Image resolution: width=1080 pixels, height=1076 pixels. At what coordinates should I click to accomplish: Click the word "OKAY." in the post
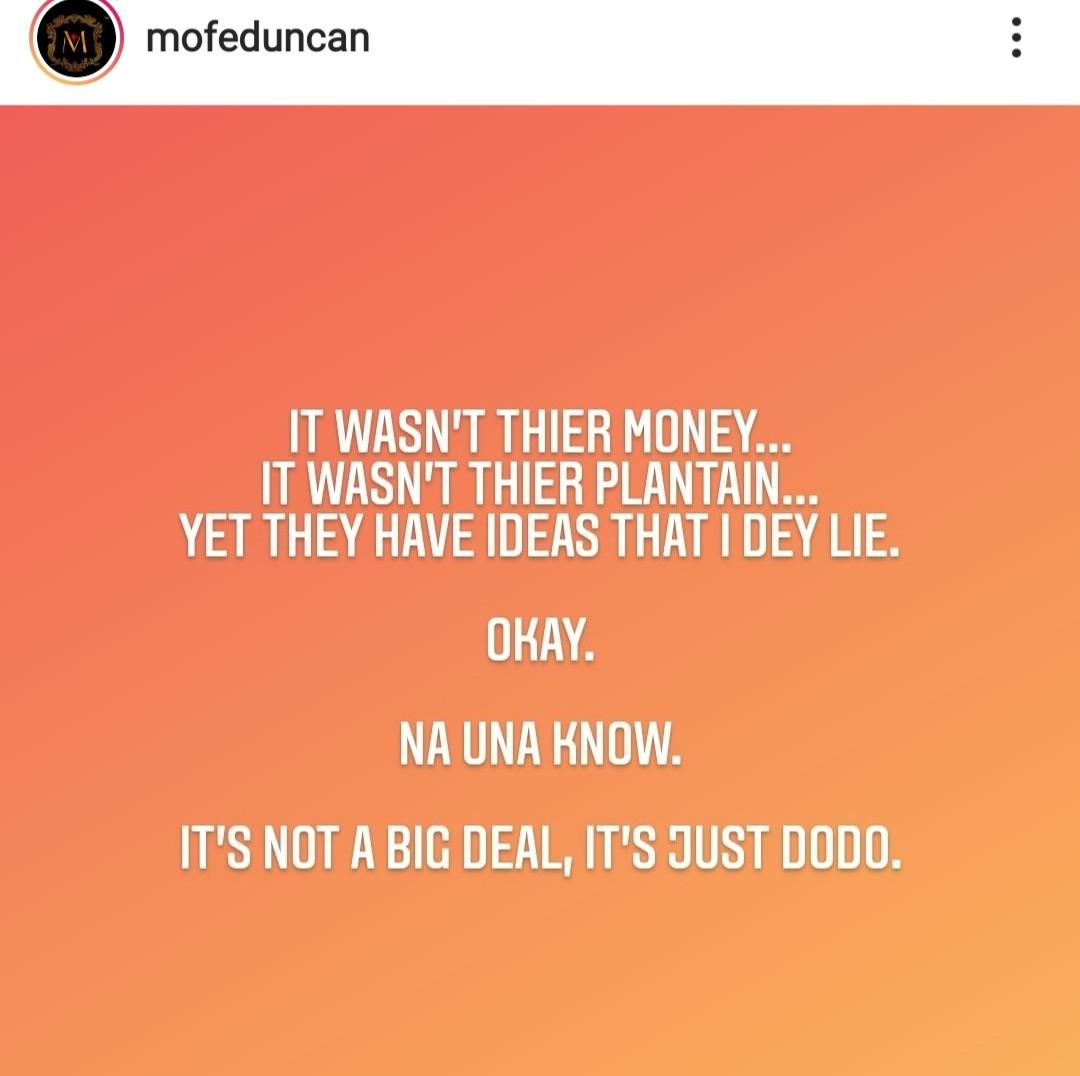pos(540,641)
